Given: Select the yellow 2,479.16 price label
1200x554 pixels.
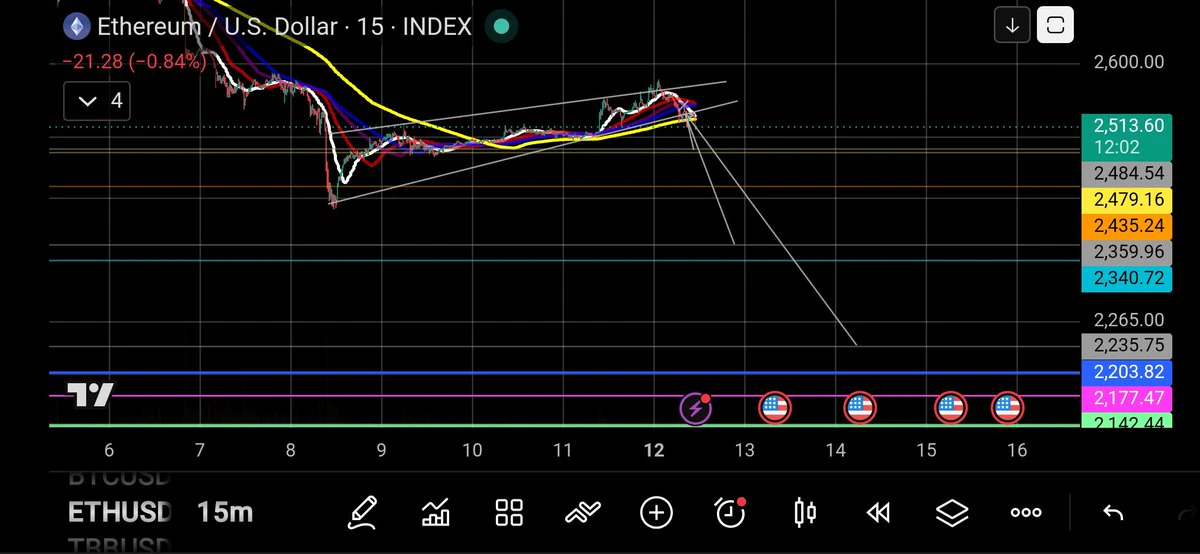Looking at the screenshot, I should tap(1128, 199).
